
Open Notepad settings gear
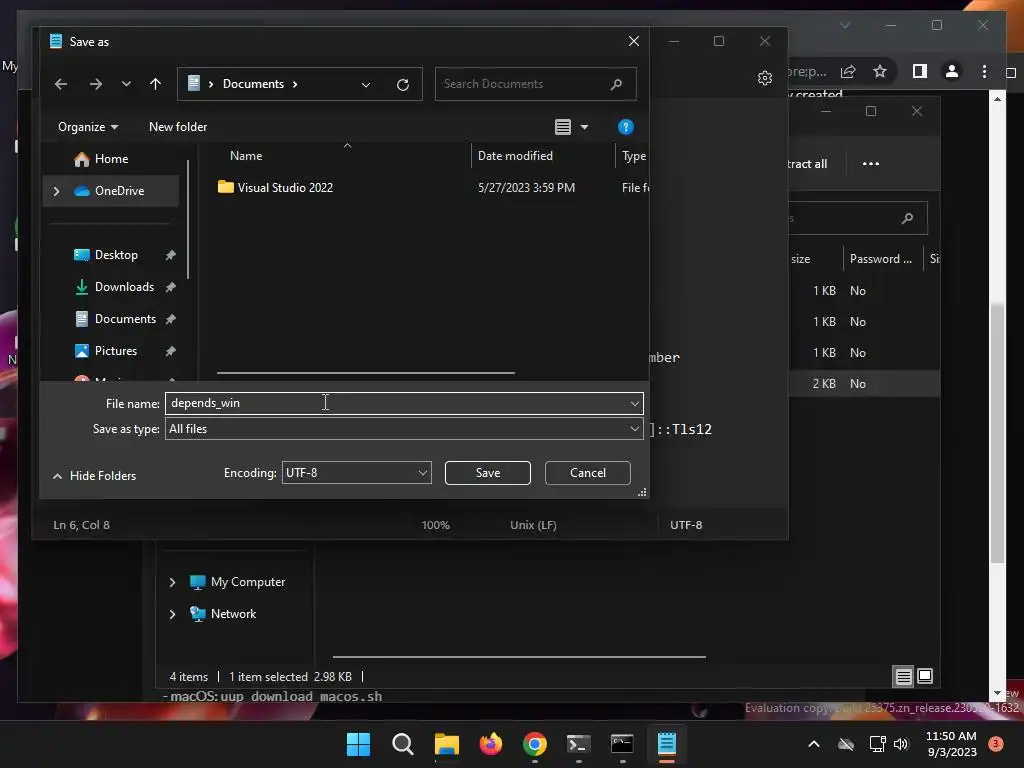pyautogui.click(x=765, y=78)
